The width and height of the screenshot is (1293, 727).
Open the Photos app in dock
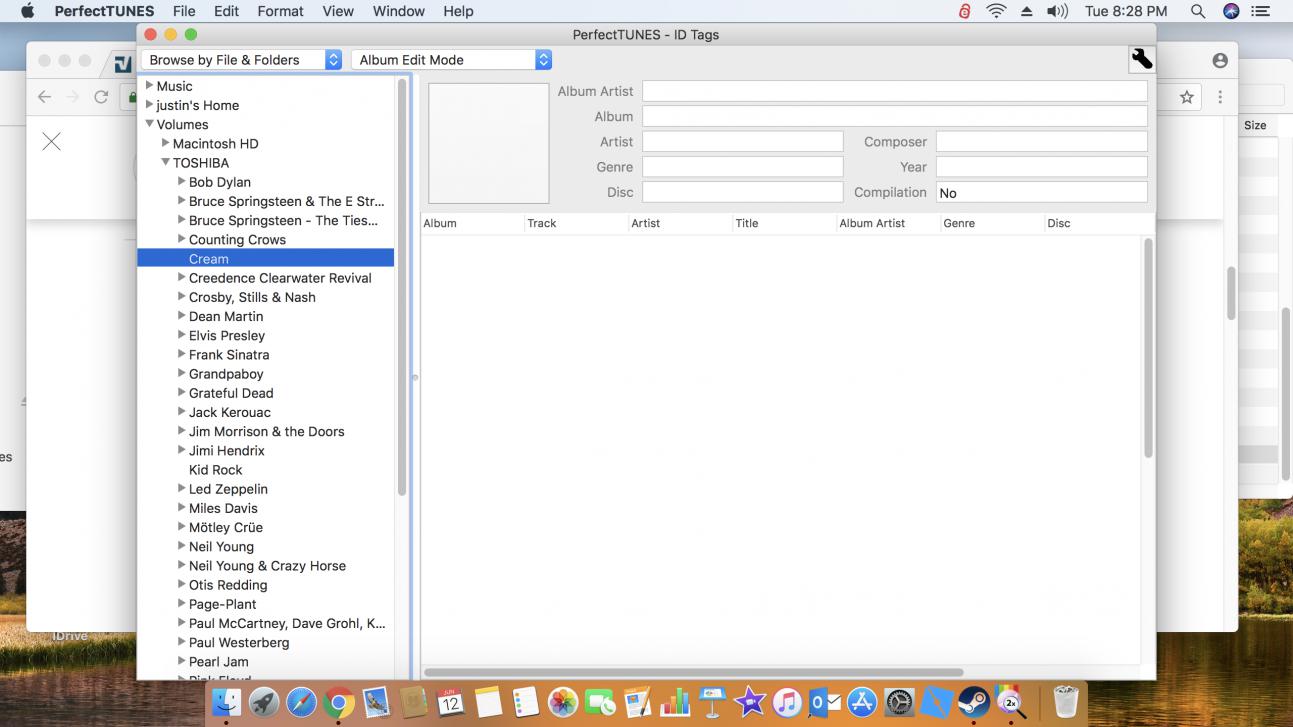pyautogui.click(x=563, y=703)
